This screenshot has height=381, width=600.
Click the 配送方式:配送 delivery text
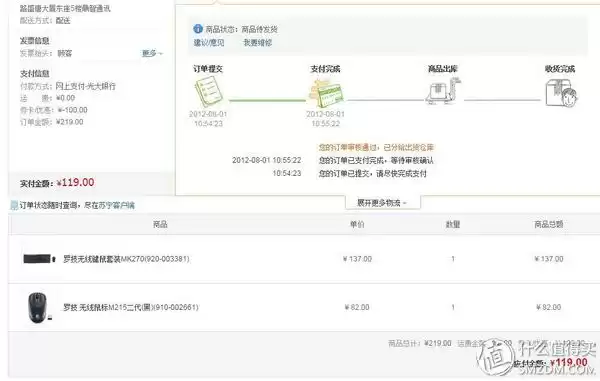(45, 21)
